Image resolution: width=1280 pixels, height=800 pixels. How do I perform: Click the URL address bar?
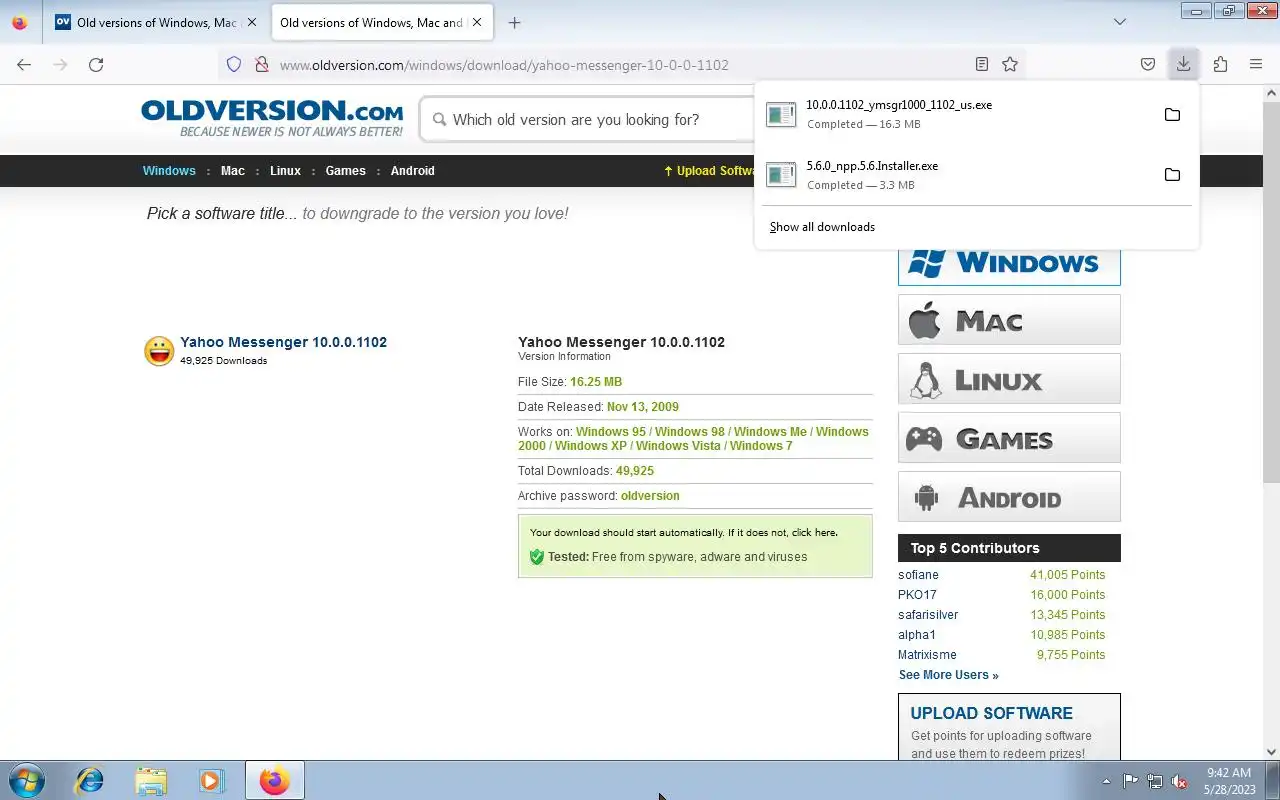pyautogui.click(x=620, y=65)
